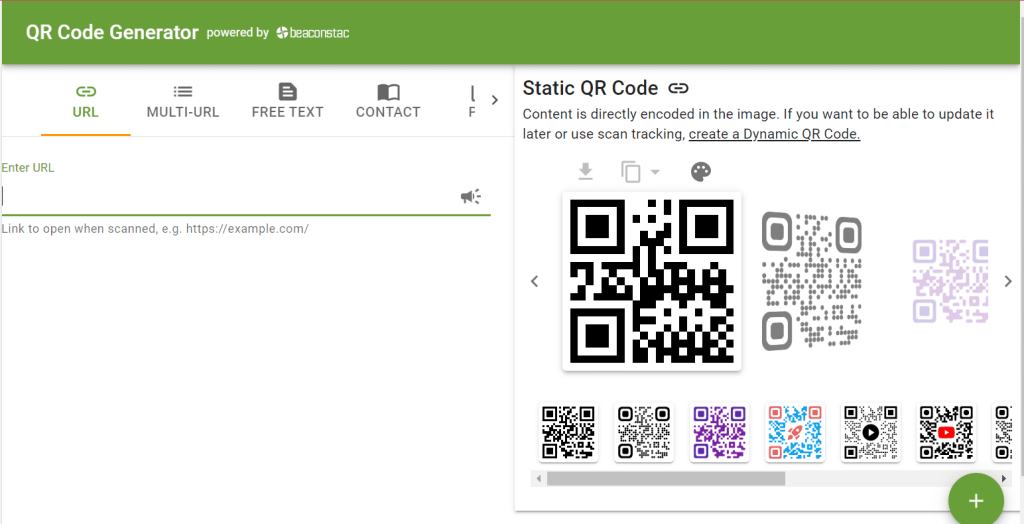1024x524 pixels.
Task: Click the QR Code Generator title
Action: click(x=112, y=33)
